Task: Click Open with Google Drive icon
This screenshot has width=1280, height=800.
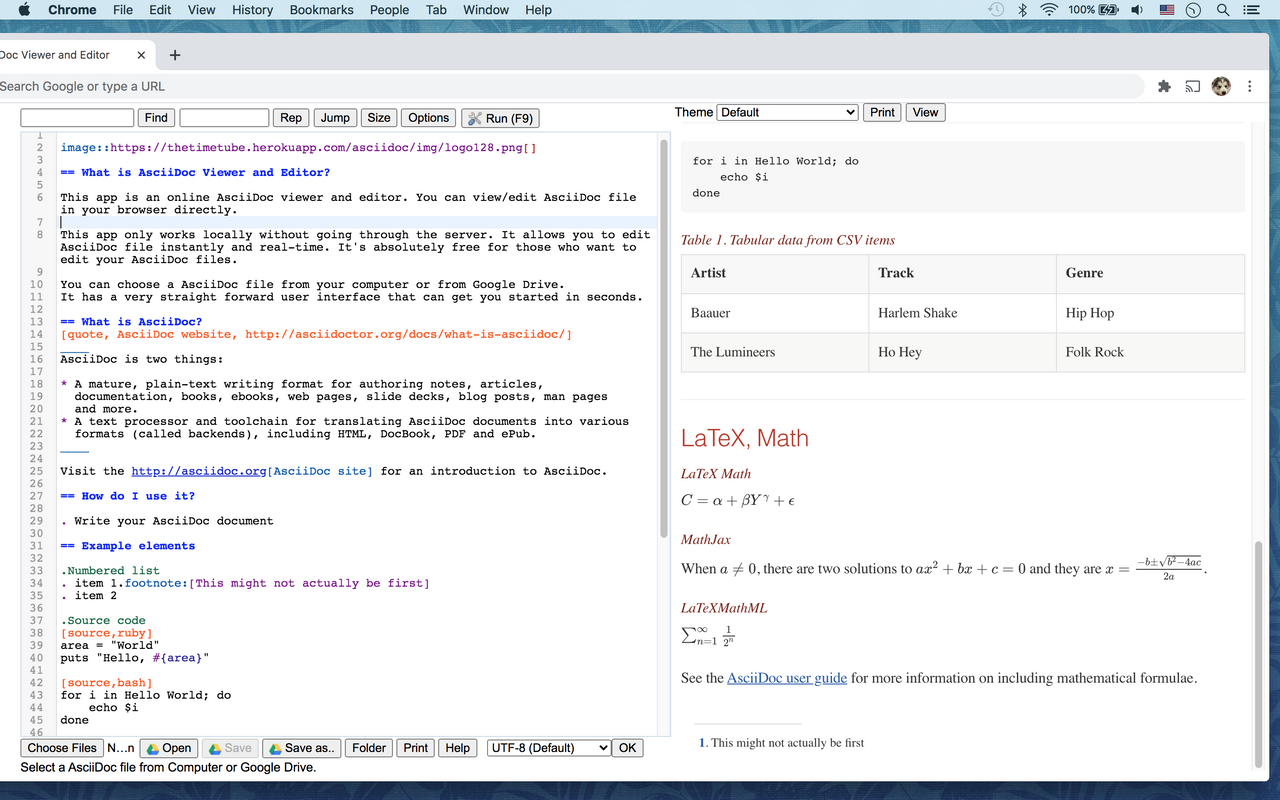Action: pos(168,748)
